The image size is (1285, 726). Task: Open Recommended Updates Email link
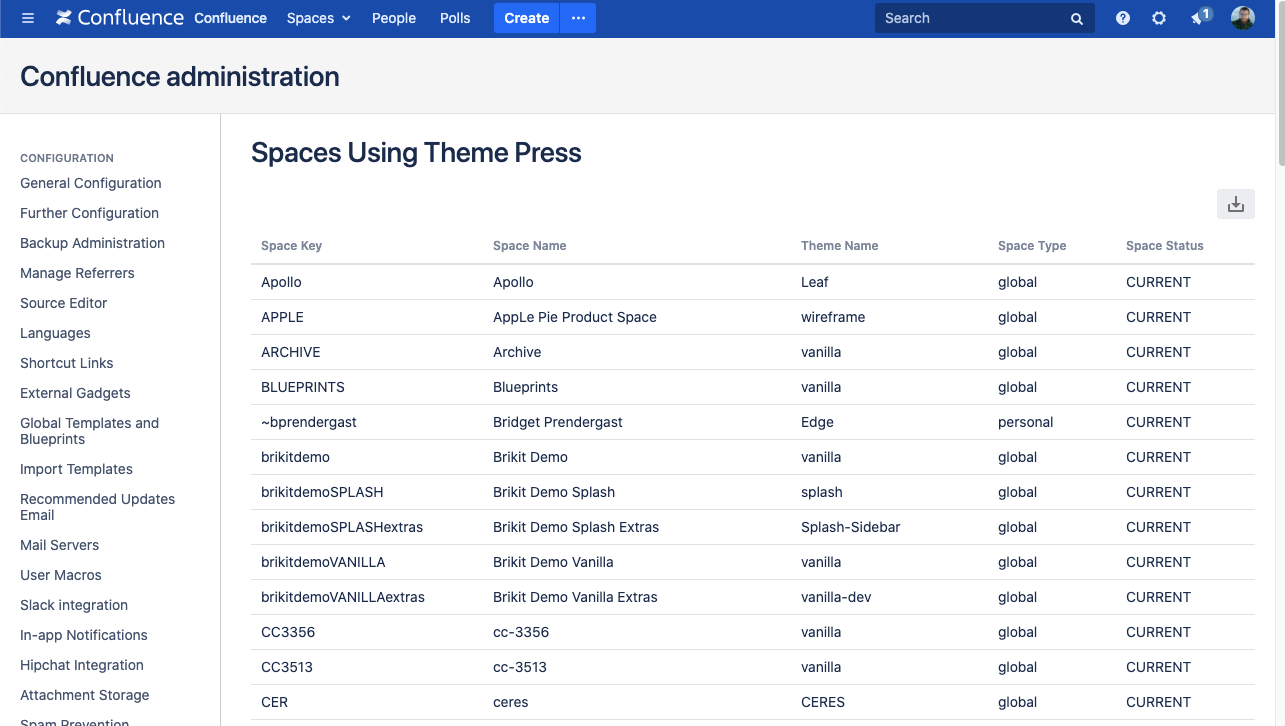point(98,507)
